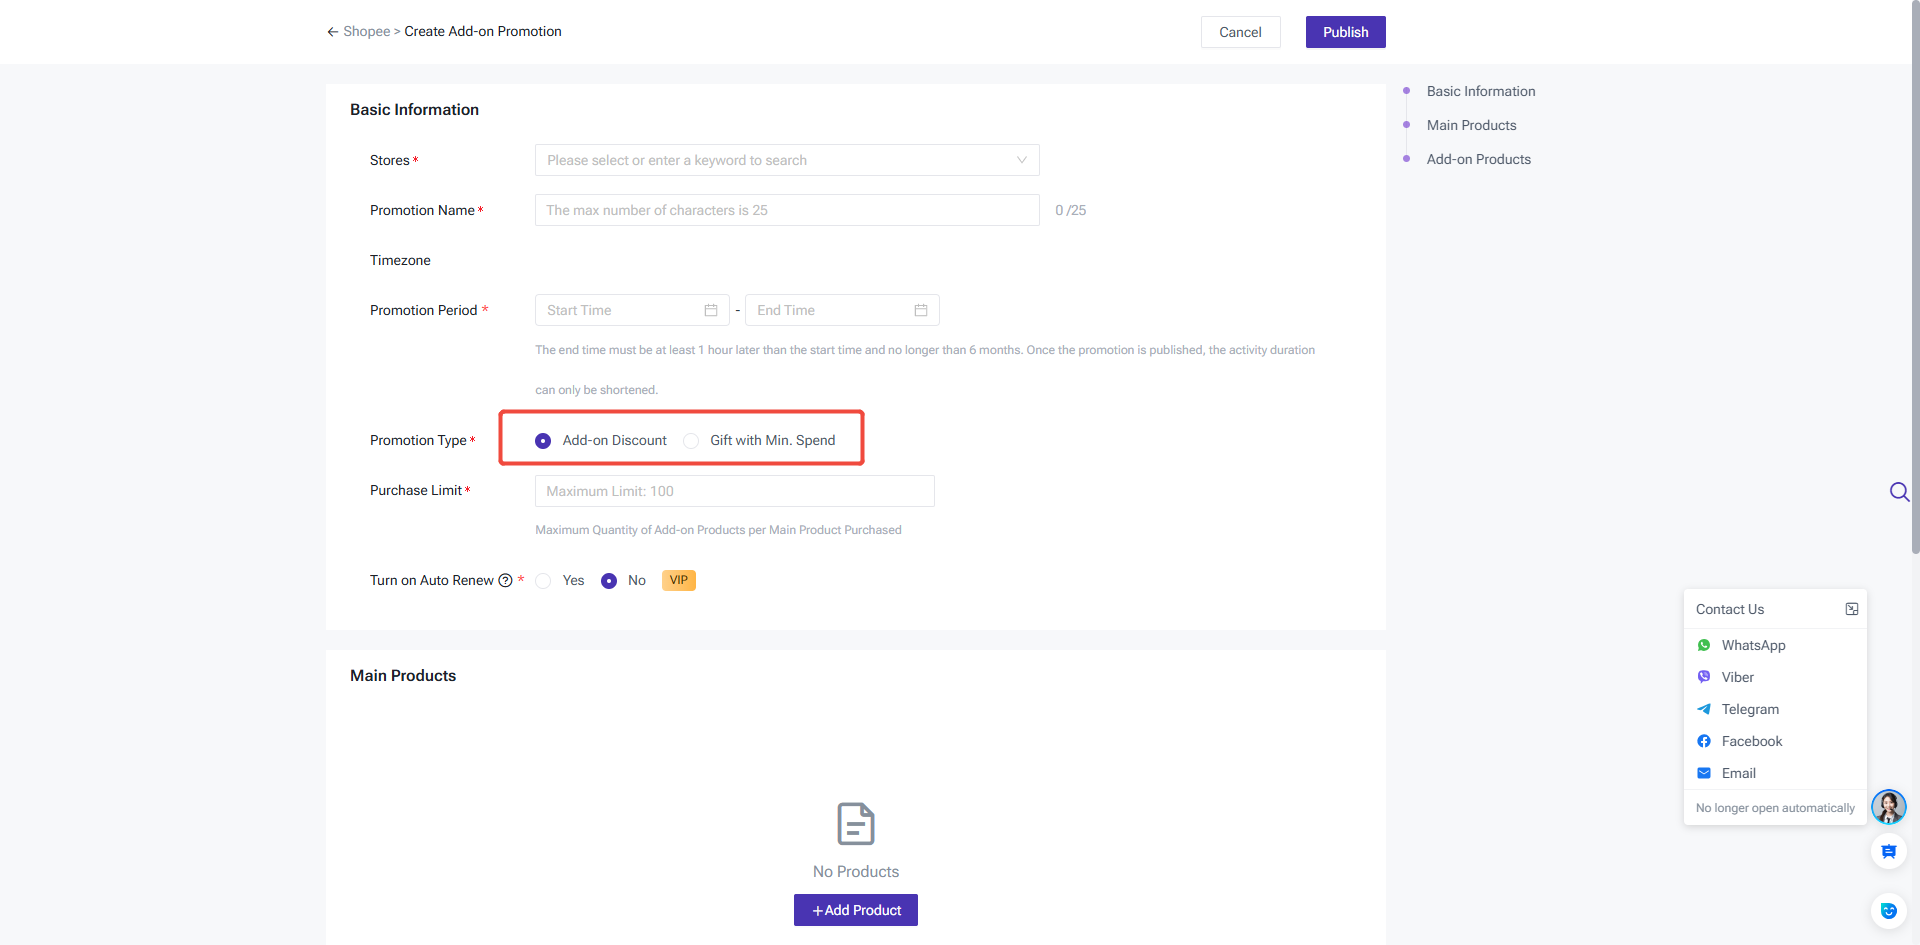Open the Start Time calendar picker
The image size is (1920, 945).
point(710,310)
